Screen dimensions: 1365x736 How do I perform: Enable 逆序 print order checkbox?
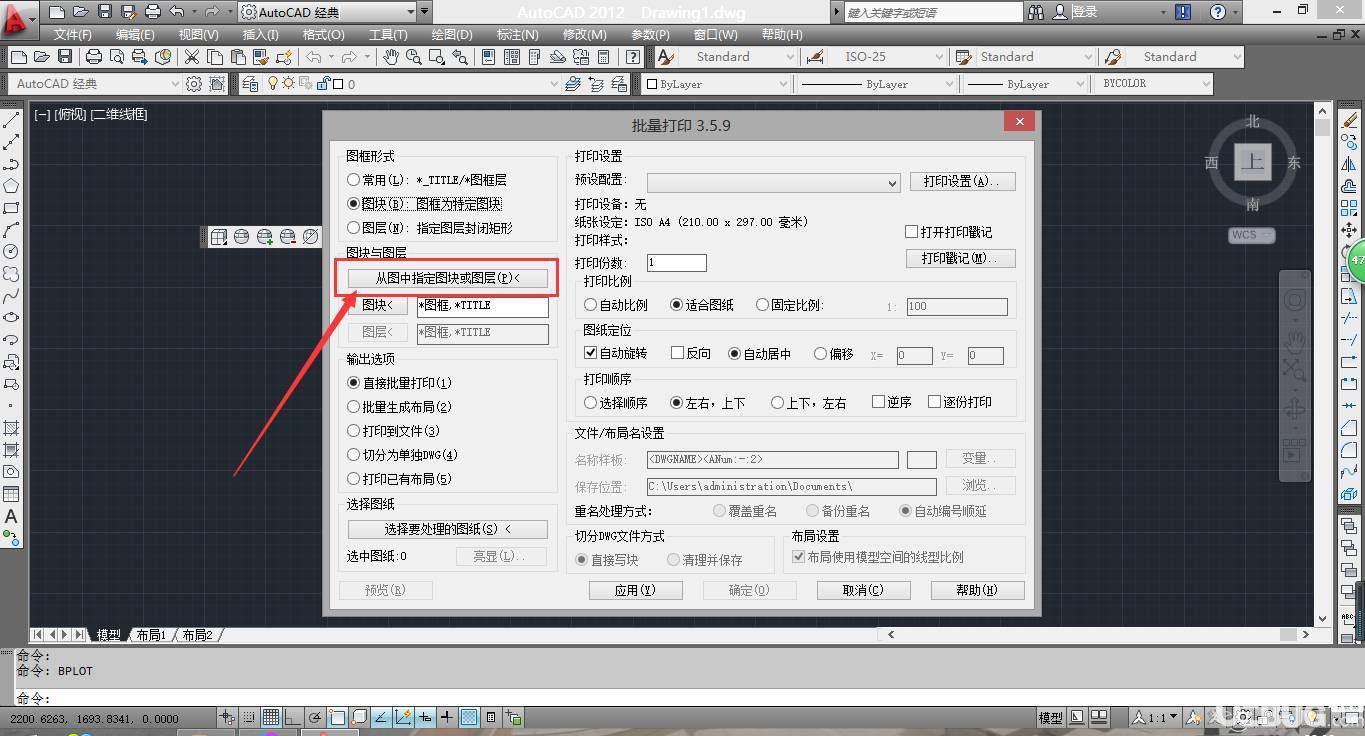[878, 402]
